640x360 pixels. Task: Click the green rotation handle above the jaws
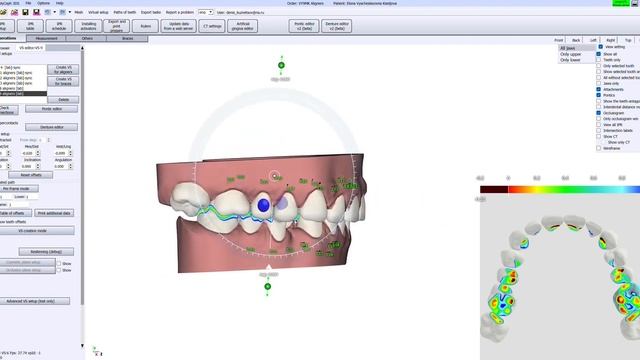281,65
